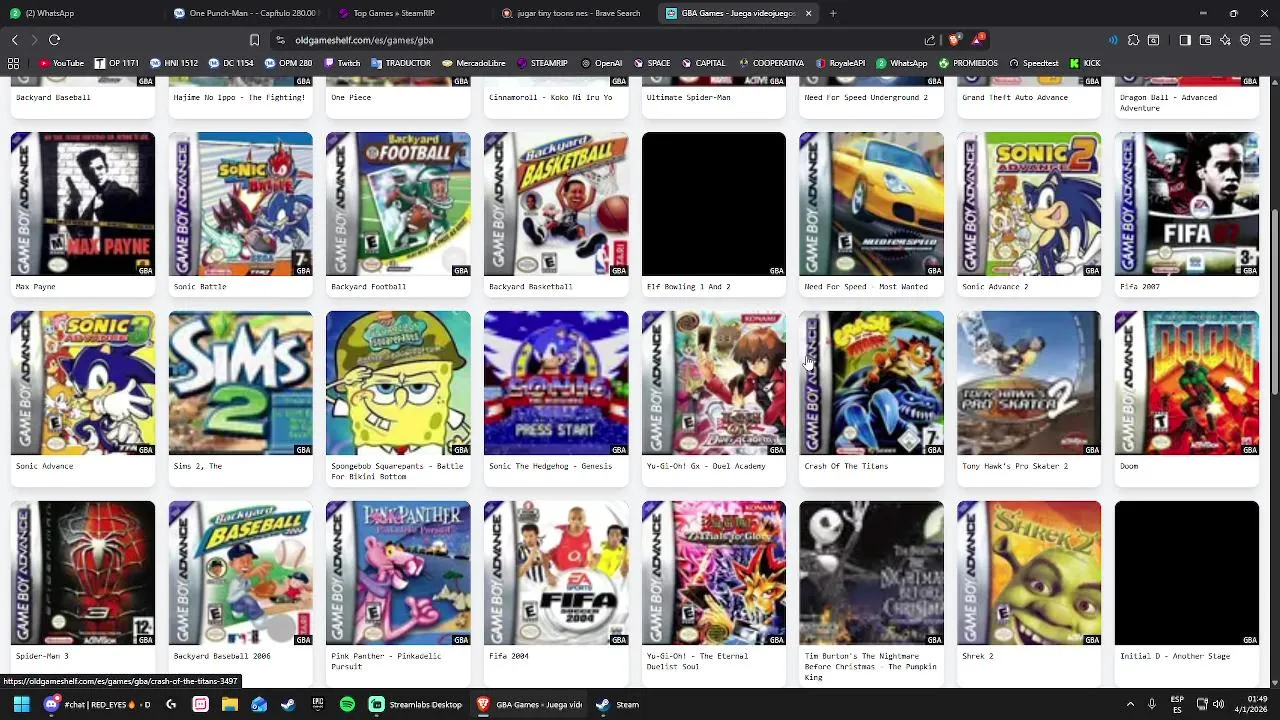Click the "Elf Bowling 1 And 2" title
Image resolution: width=1280 pixels, height=720 pixels.
[x=688, y=287]
